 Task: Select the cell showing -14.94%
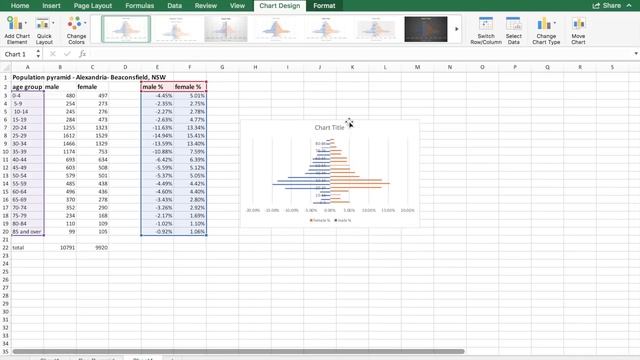click(157, 136)
